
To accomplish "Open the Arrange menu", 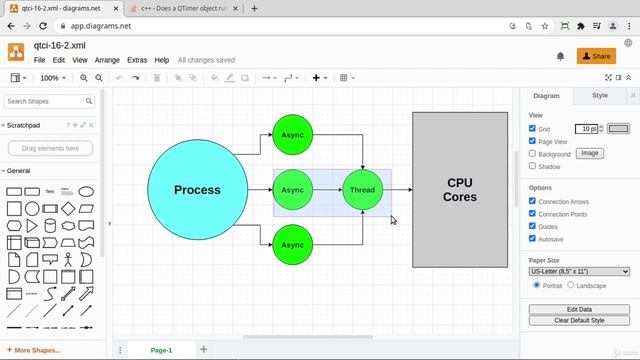I will point(107,60).
